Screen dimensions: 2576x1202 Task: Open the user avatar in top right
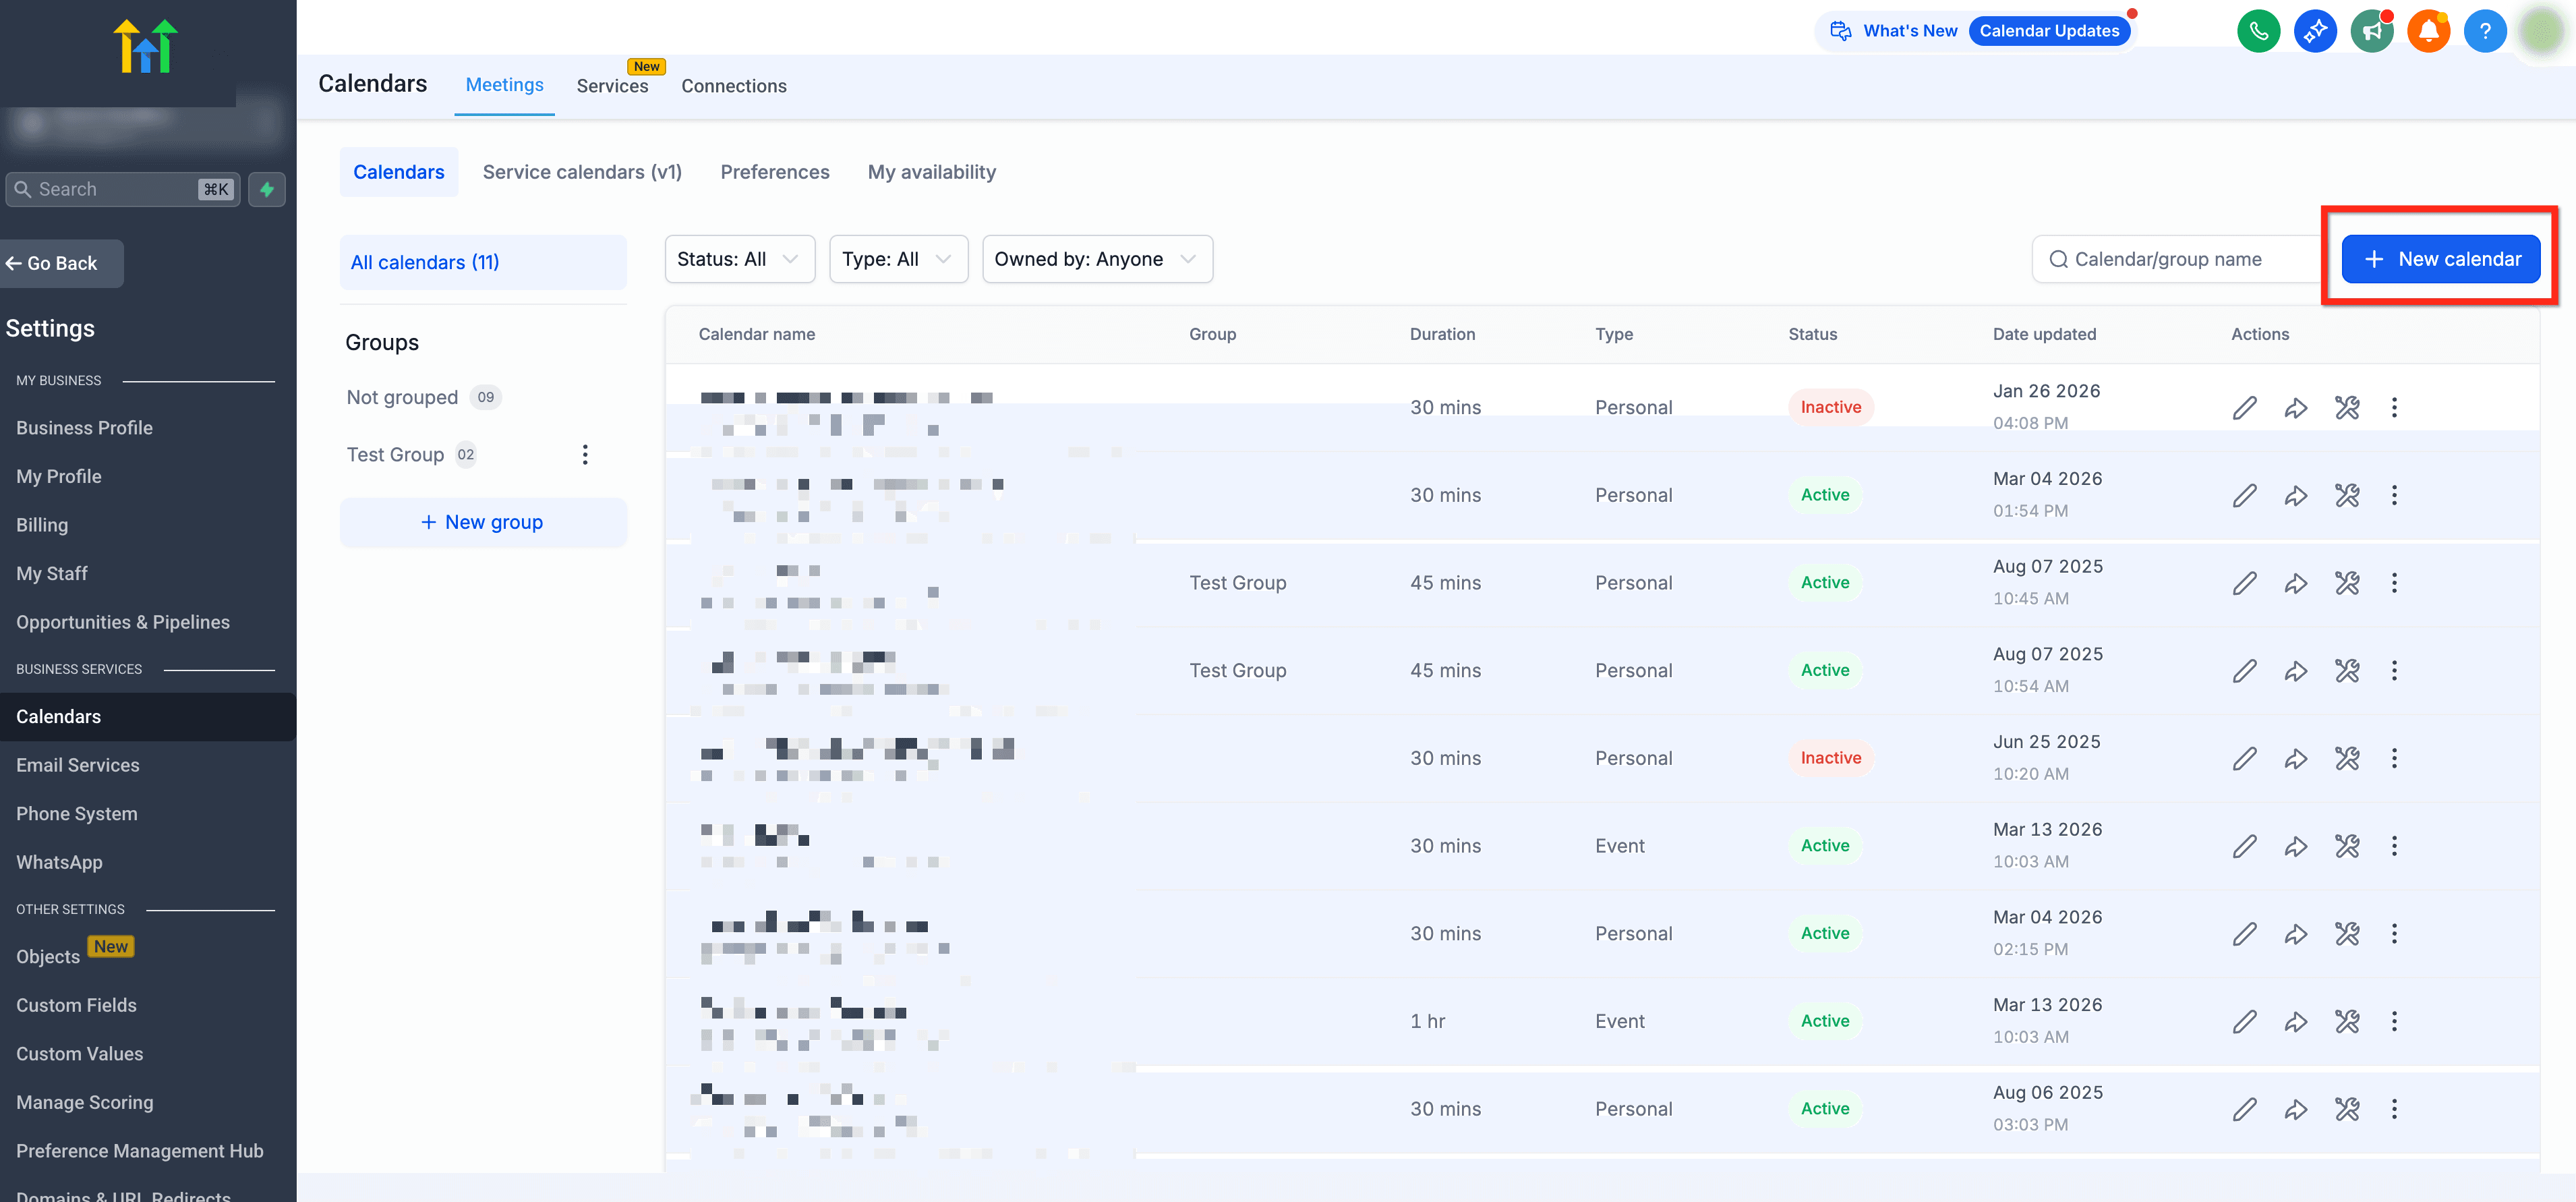[x=2541, y=30]
